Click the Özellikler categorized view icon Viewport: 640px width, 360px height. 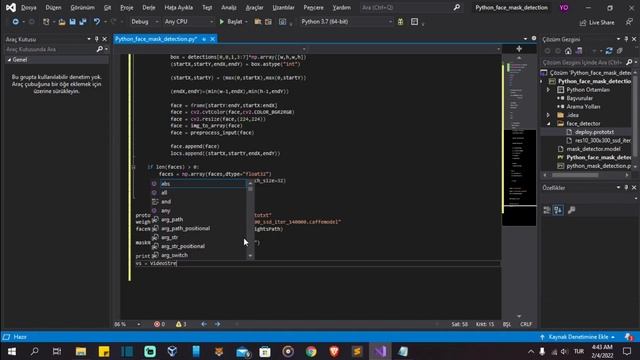coord(547,210)
